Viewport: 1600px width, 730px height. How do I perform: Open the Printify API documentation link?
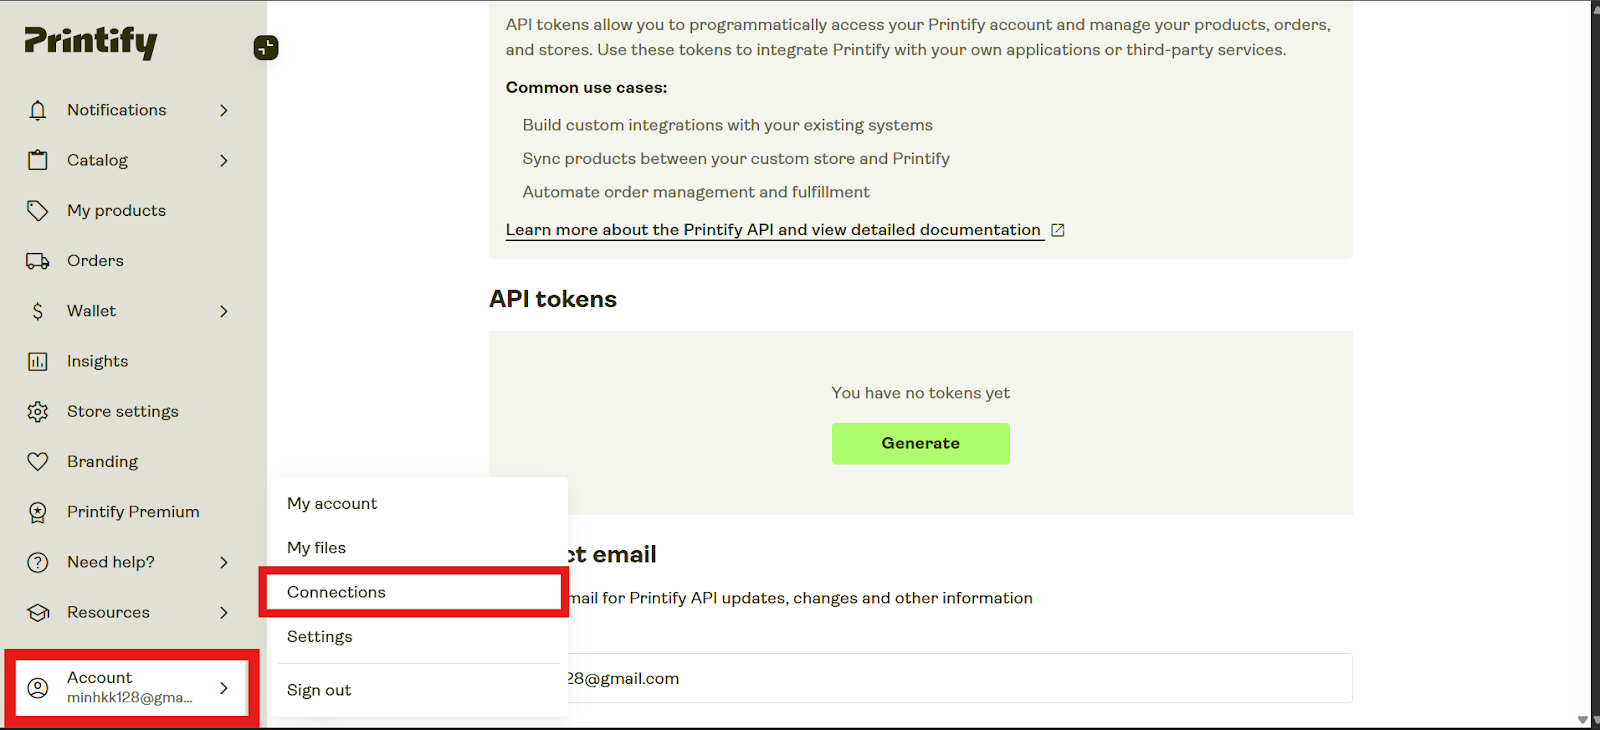tap(773, 230)
